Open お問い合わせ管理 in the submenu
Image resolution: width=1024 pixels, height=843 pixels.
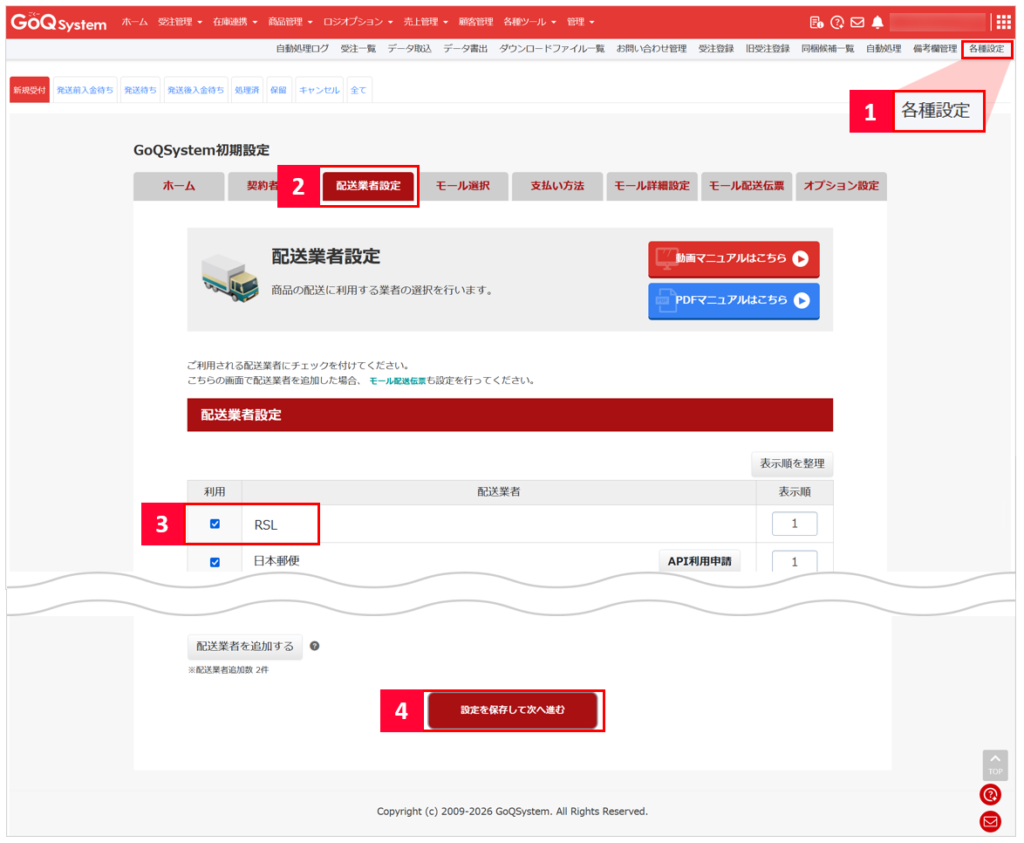(x=651, y=49)
